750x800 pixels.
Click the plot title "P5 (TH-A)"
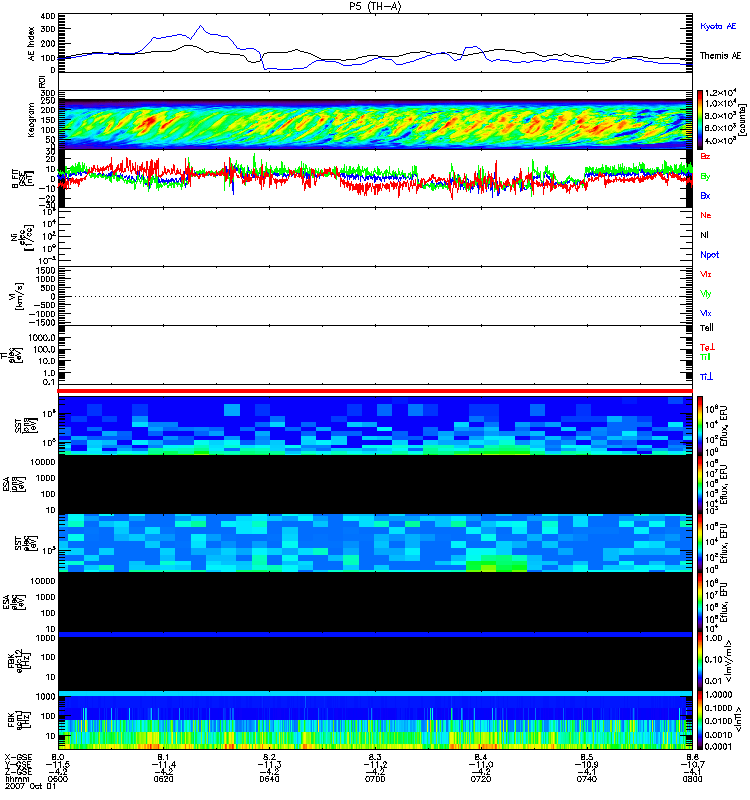(x=375, y=7)
